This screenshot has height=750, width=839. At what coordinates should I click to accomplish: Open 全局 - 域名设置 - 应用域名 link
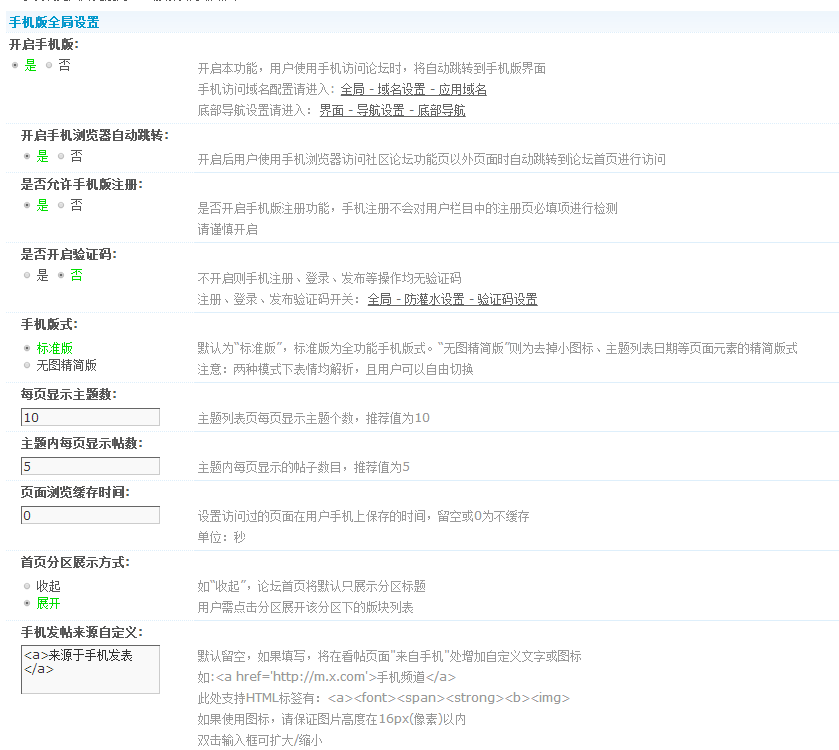pos(414,89)
